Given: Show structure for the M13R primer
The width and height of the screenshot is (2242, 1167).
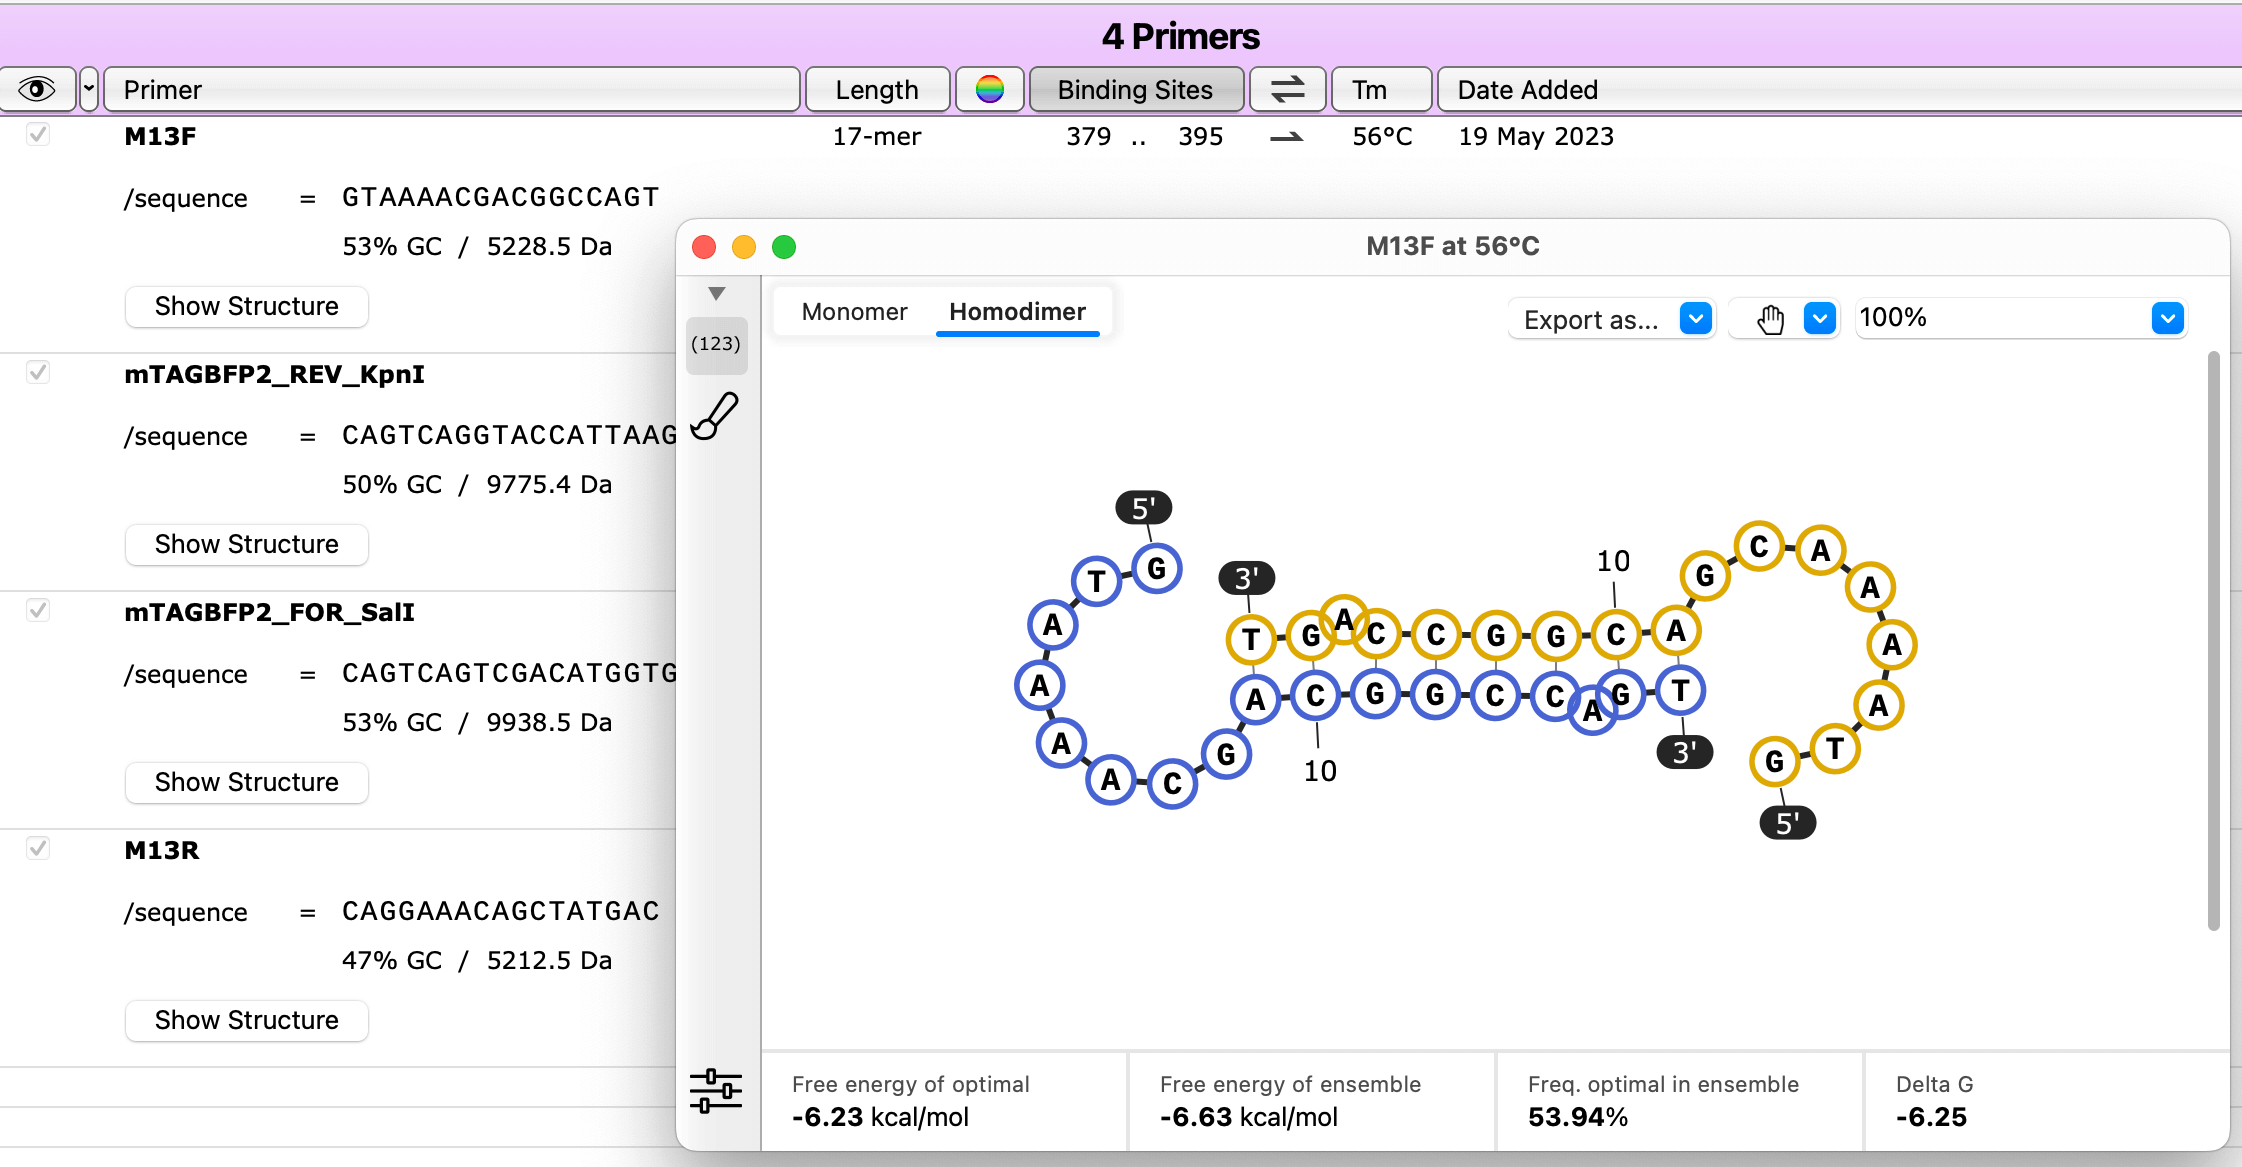Looking at the screenshot, I should tap(246, 1020).
